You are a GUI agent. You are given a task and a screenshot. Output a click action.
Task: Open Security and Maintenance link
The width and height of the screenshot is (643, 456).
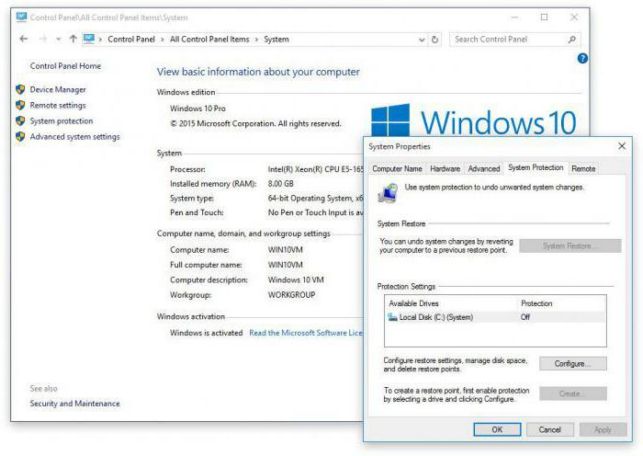tap(75, 404)
